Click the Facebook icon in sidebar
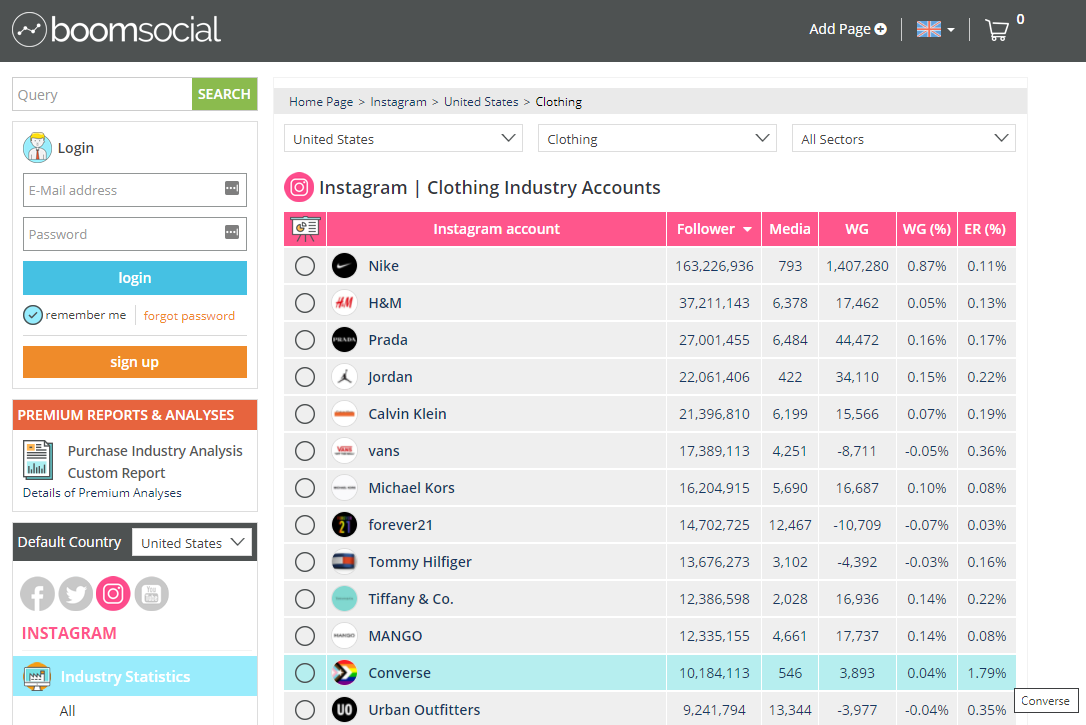 coord(37,594)
